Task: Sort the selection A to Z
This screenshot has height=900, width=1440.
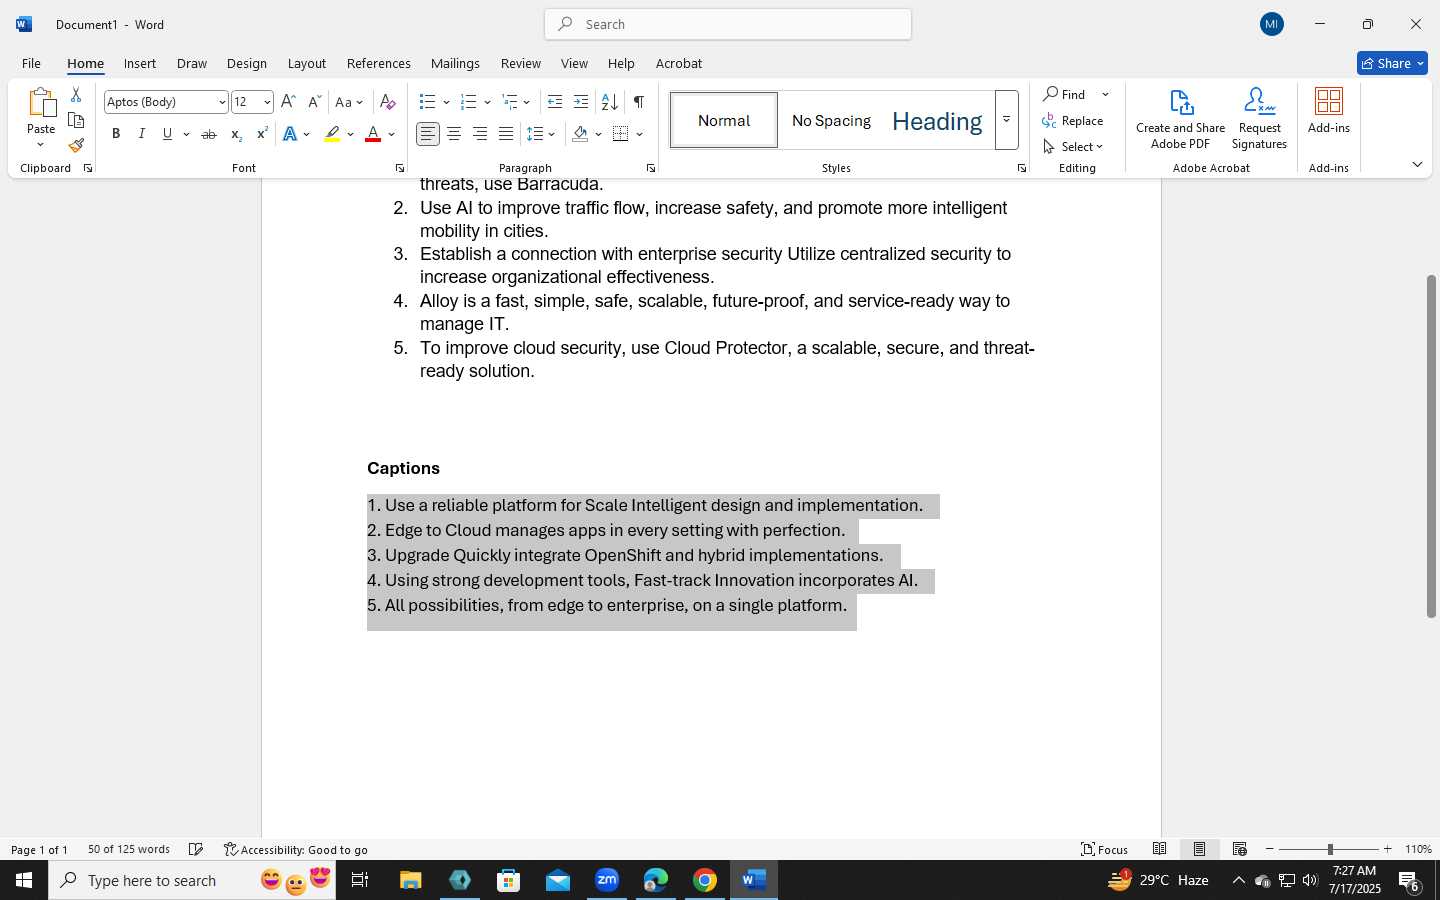Action: pyautogui.click(x=609, y=102)
